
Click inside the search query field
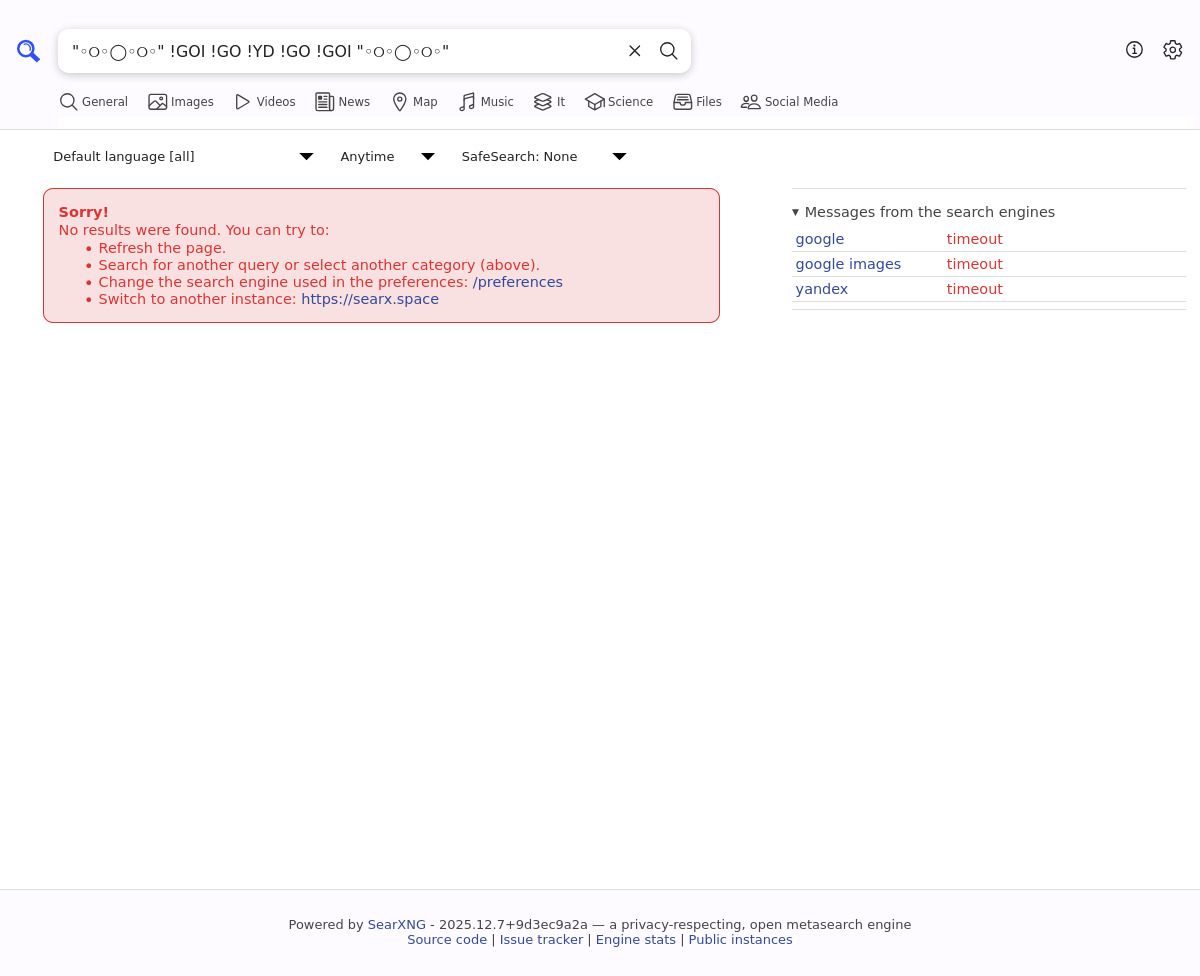coord(340,51)
